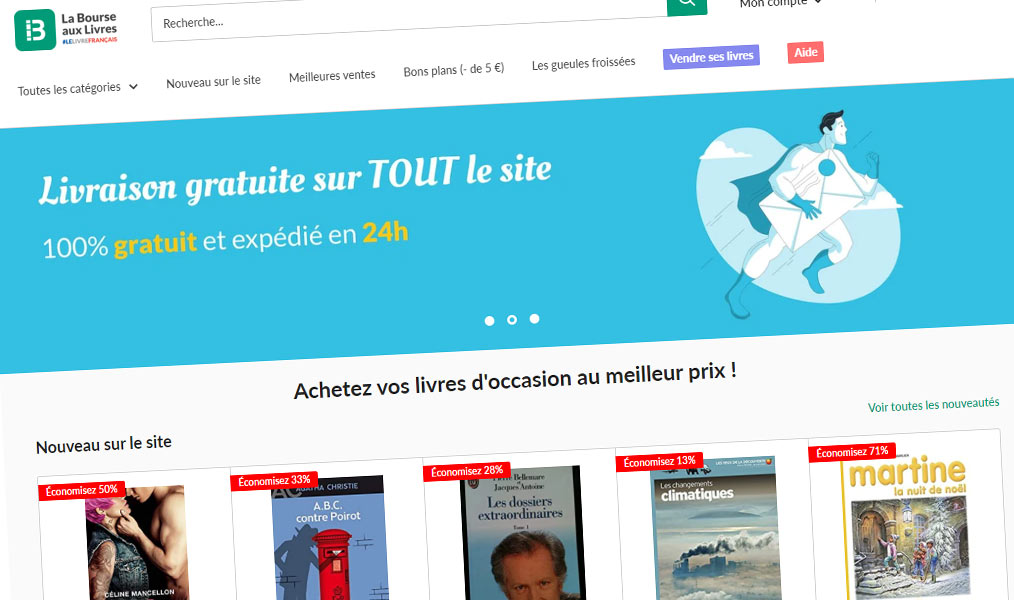1014x600 pixels.
Task: Go to Bons plans (- de 5 €)
Action: (454, 69)
